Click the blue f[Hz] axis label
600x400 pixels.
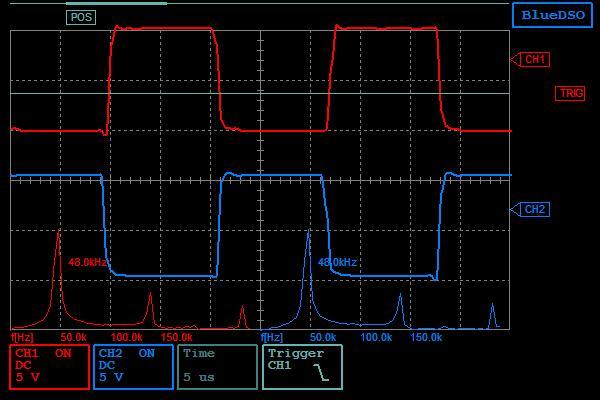click(x=272, y=337)
